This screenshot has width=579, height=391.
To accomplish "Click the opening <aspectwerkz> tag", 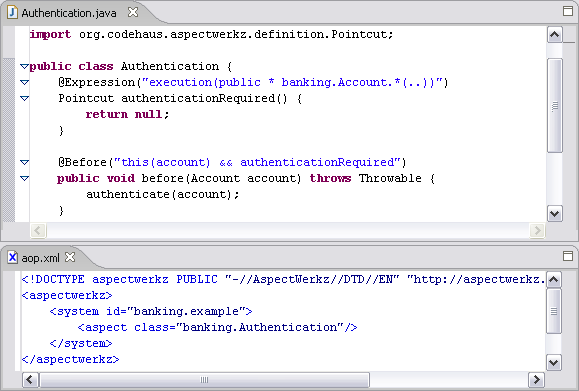I will point(67,295).
